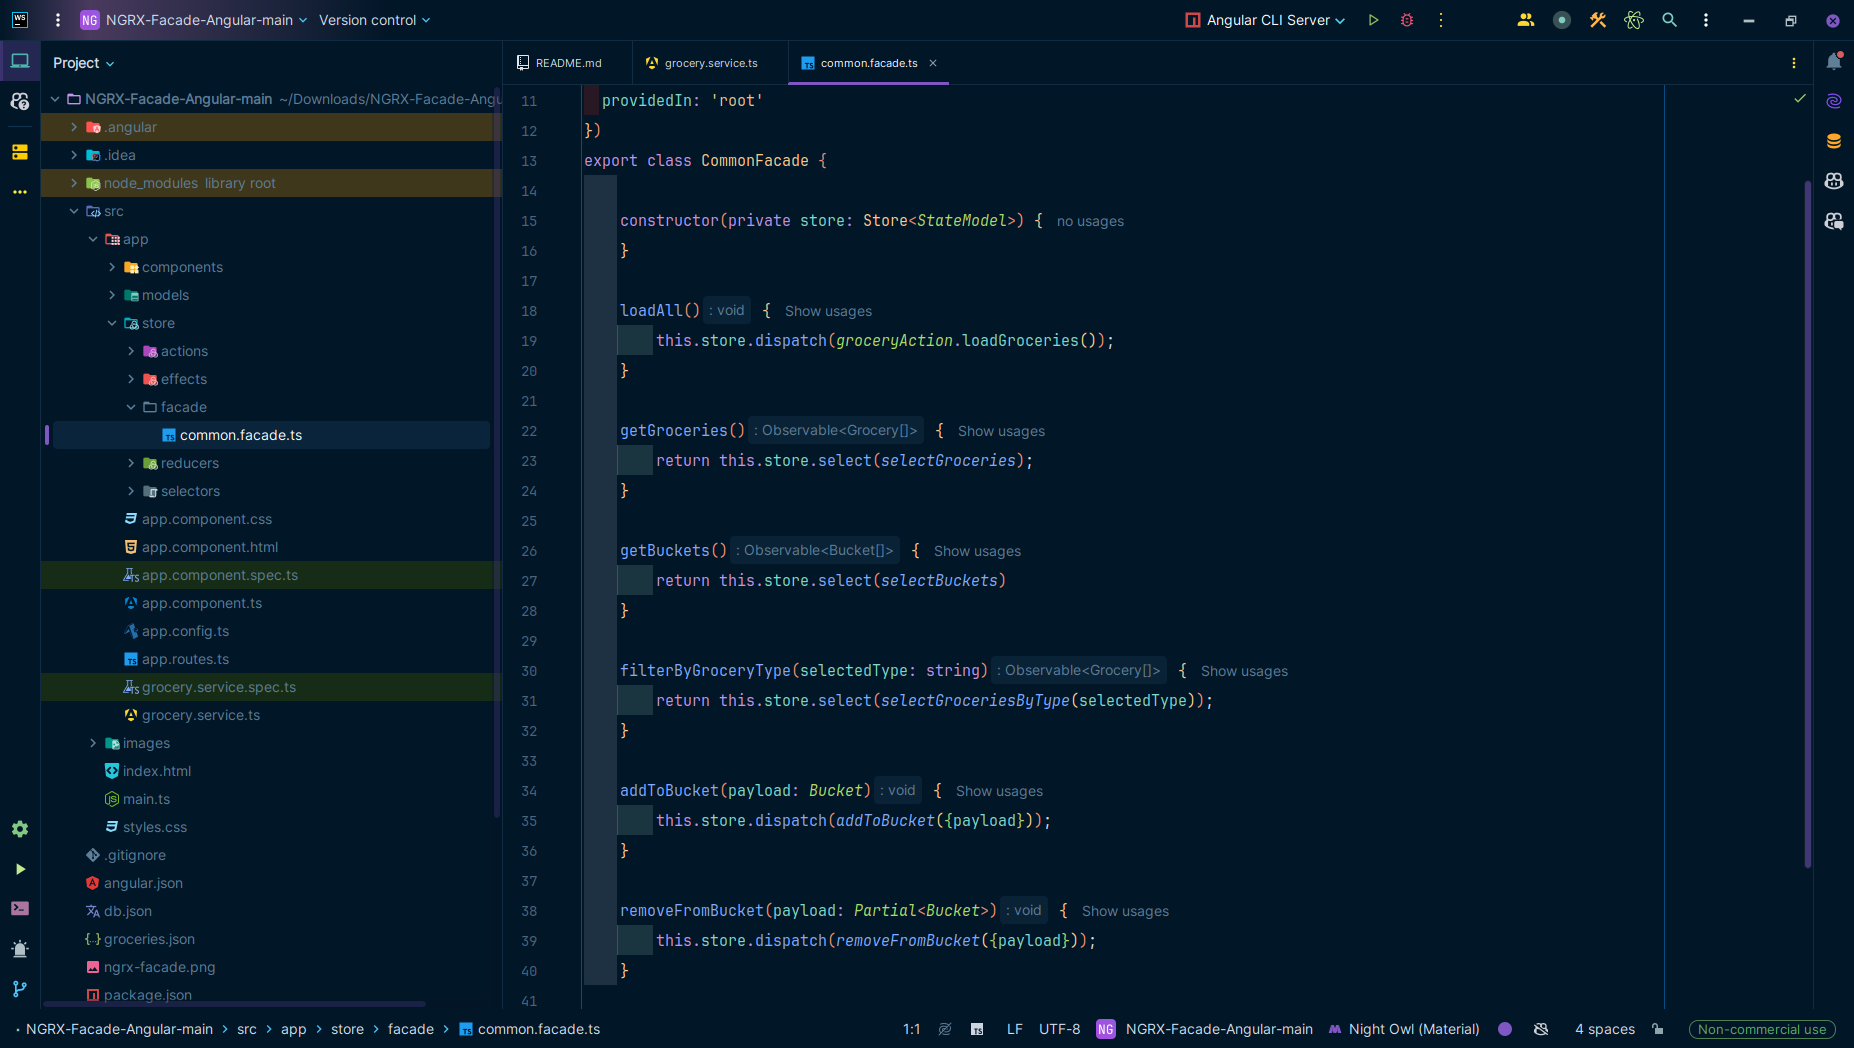Open the build tools hammer icon
This screenshot has width=1854, height=1048.
point(1598,20)
